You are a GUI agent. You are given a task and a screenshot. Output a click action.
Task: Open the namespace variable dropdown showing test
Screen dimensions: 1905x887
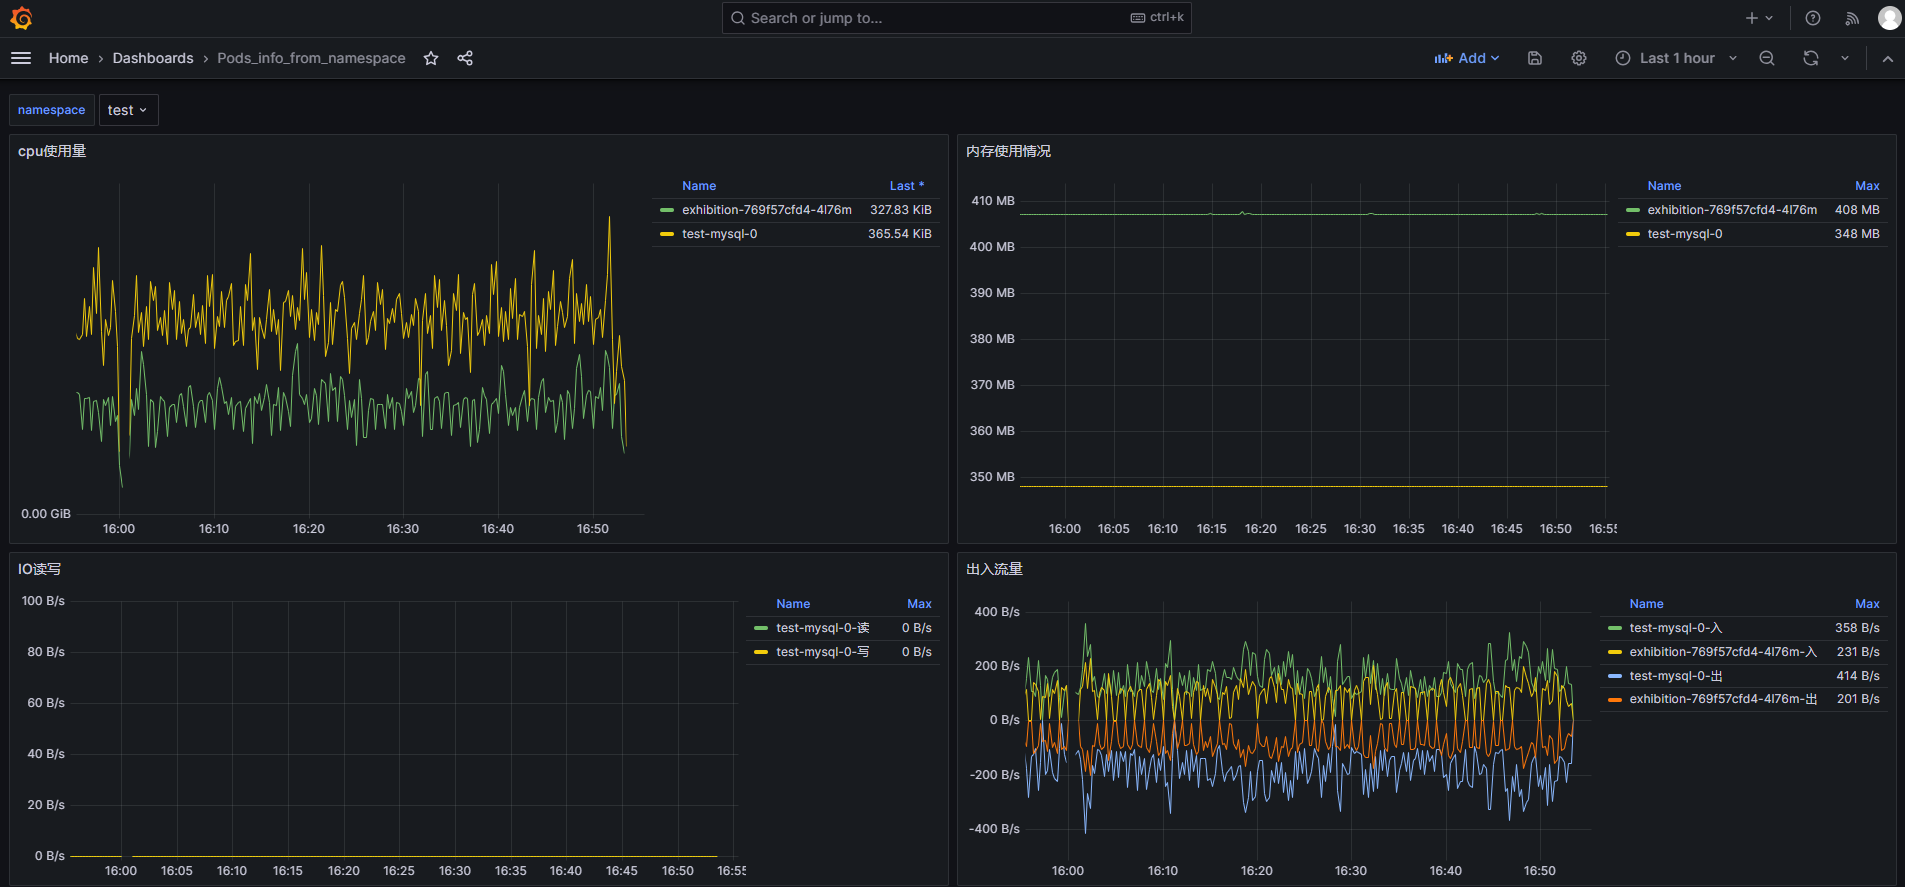coord(128,110)
